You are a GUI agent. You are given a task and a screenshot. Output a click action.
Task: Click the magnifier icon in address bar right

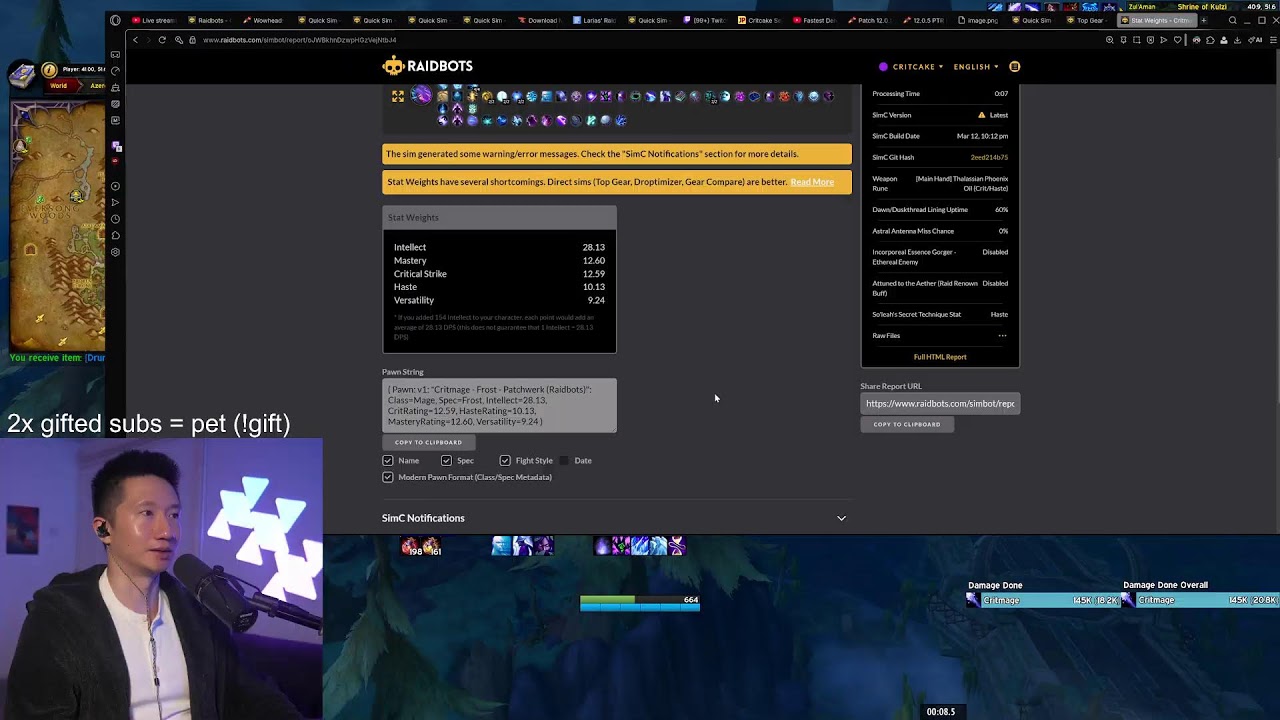click(1109, 40)
